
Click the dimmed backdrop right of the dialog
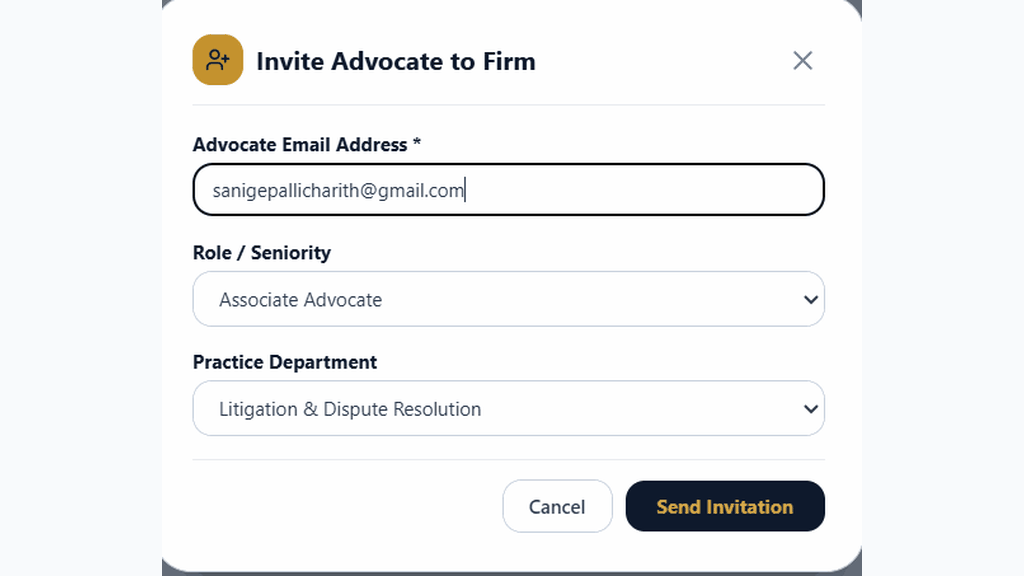[x=943, y=288]
